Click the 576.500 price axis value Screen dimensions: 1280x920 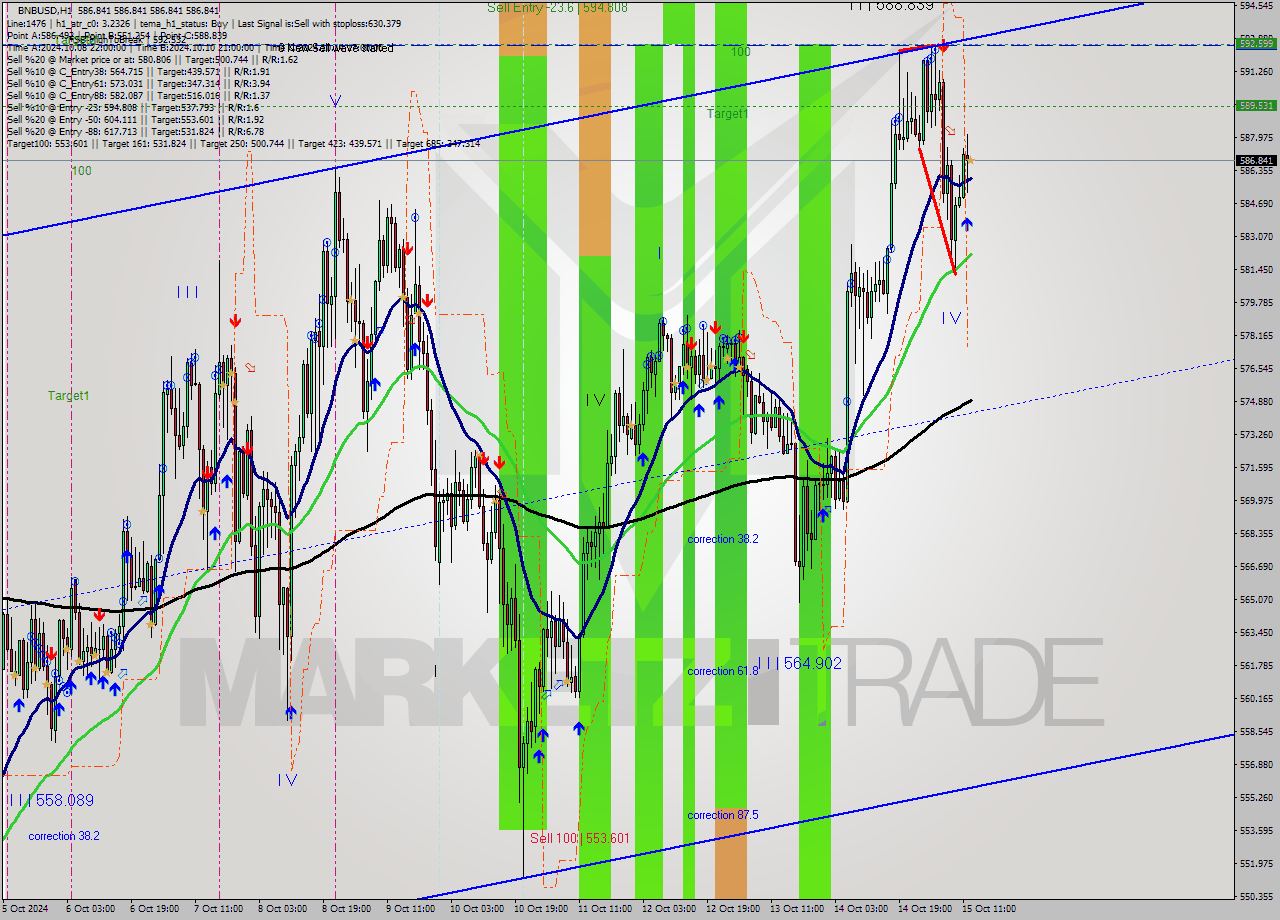1256,369
